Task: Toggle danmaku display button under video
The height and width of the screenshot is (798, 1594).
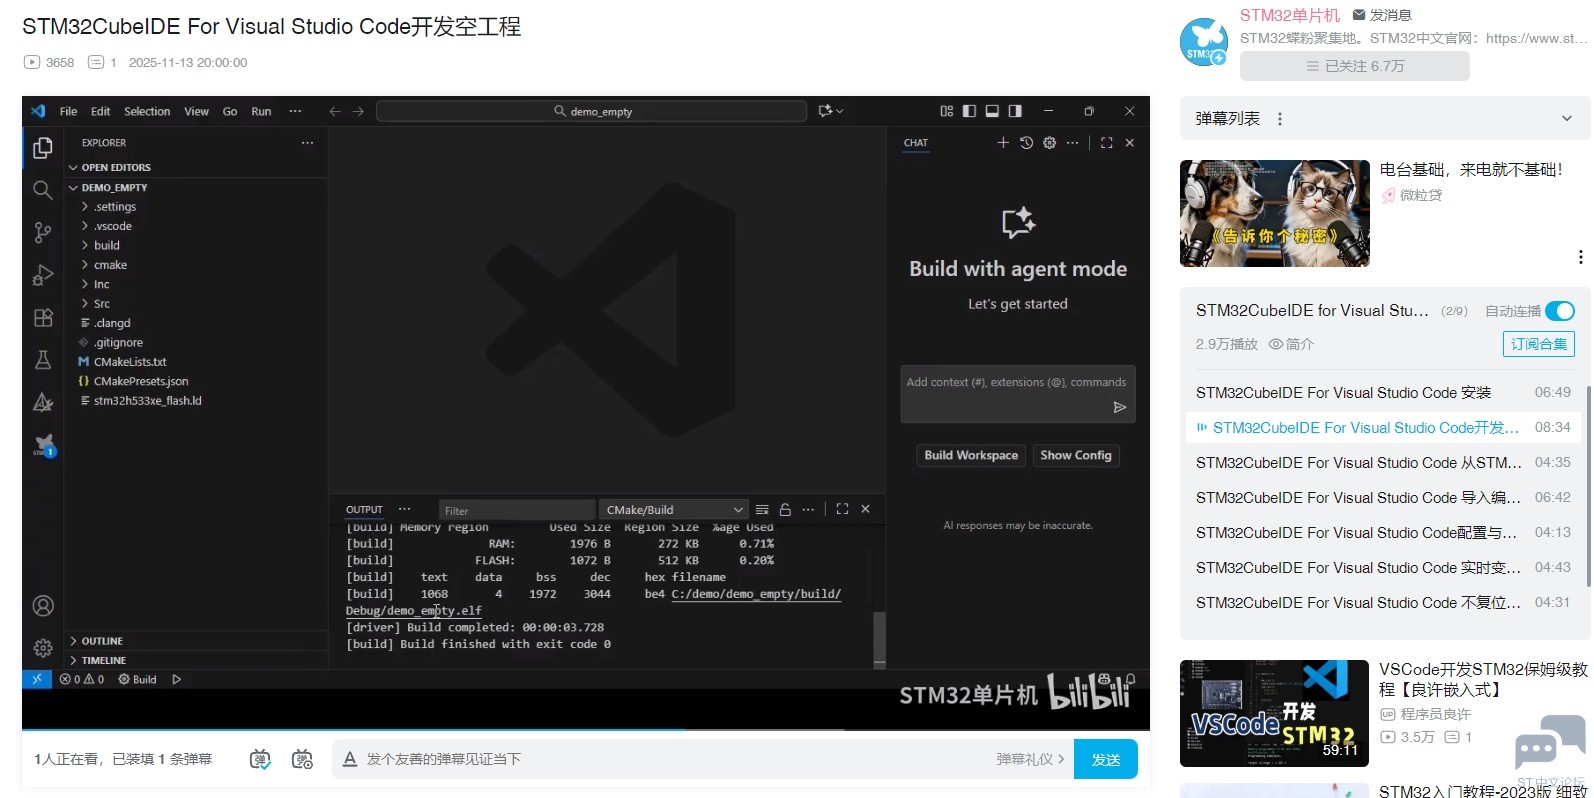Action: tap(260, 760)
